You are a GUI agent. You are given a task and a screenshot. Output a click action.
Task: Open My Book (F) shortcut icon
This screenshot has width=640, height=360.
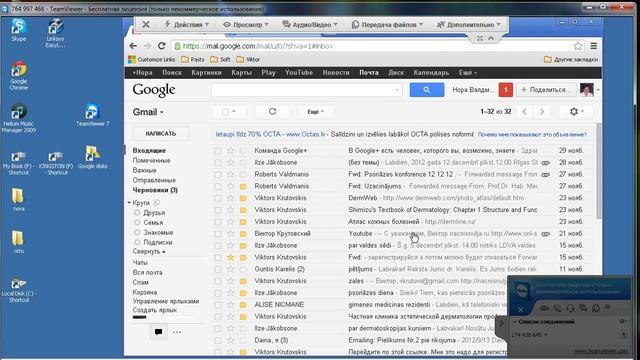click(x=18, y=163)
